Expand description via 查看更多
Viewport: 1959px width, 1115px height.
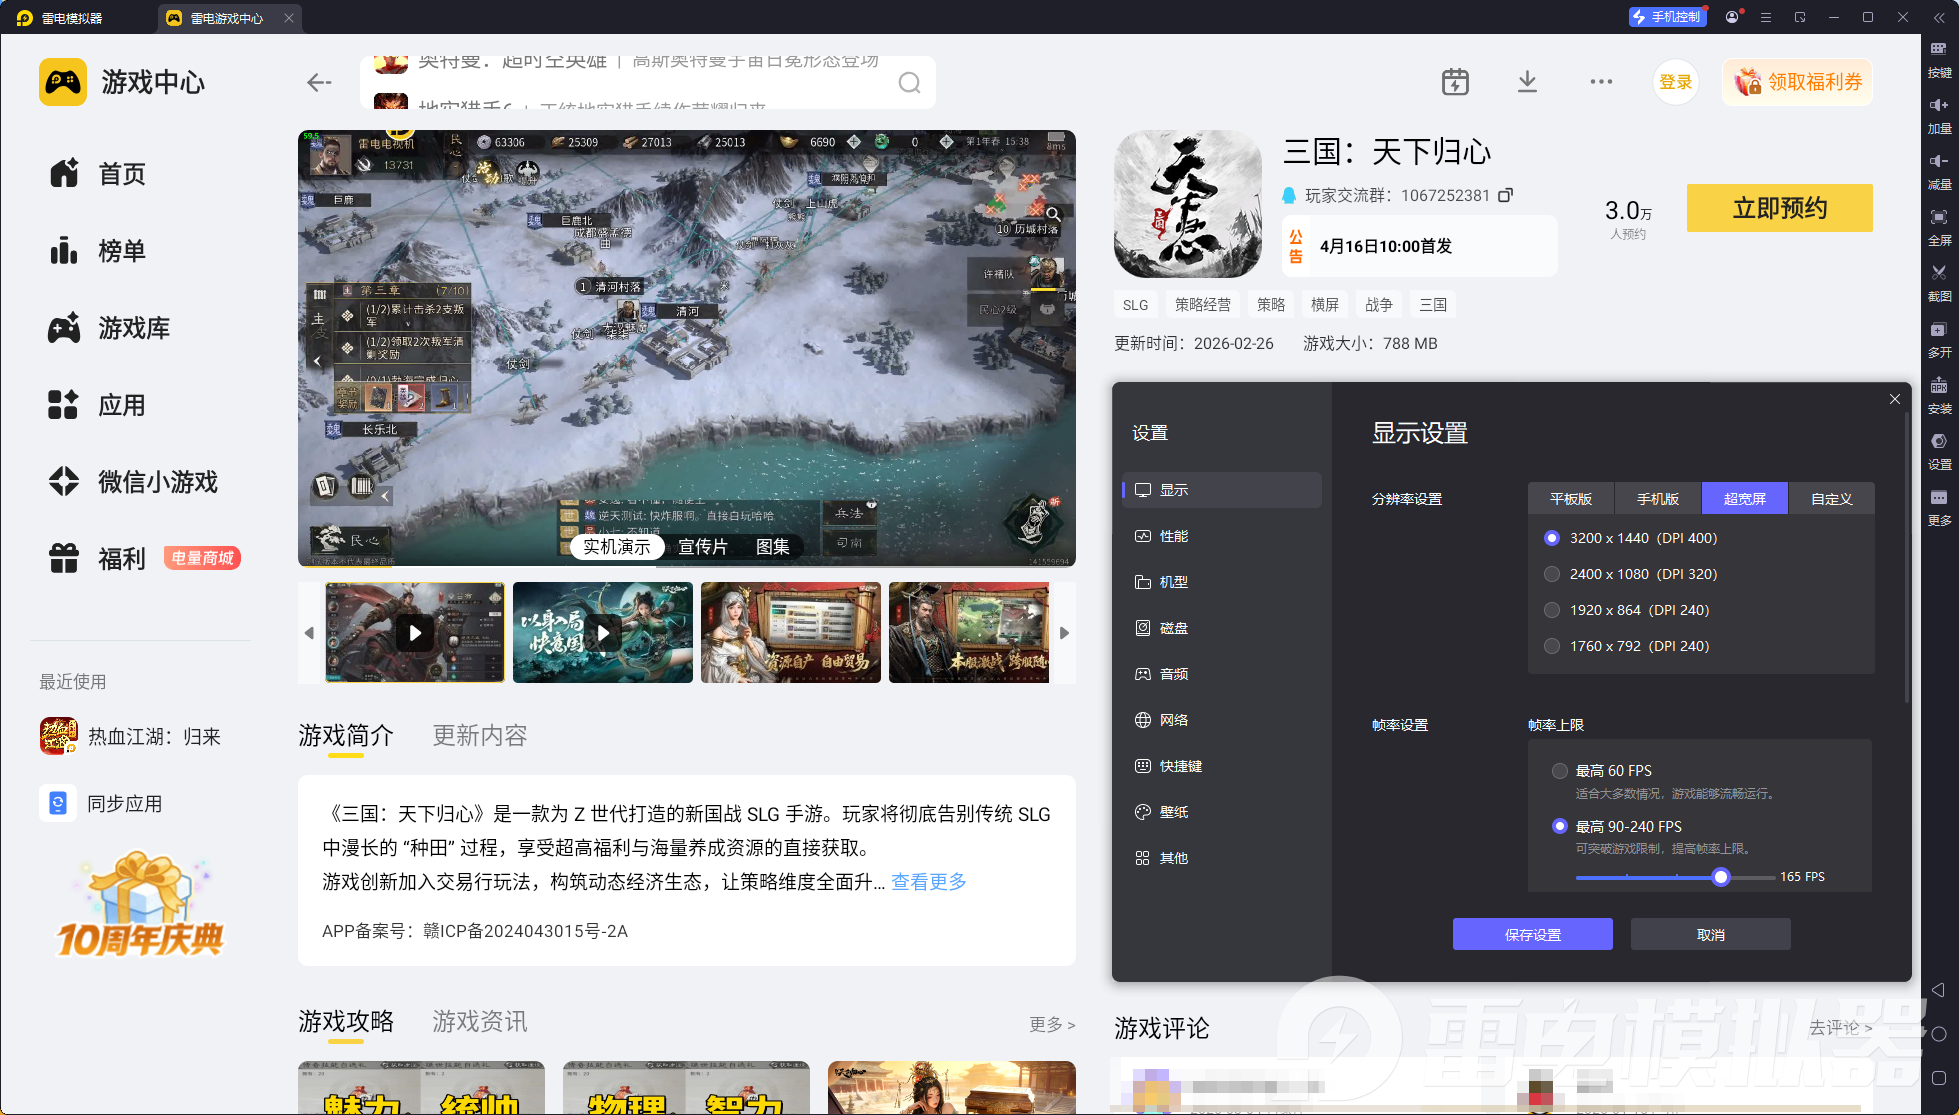coord(928,882)
